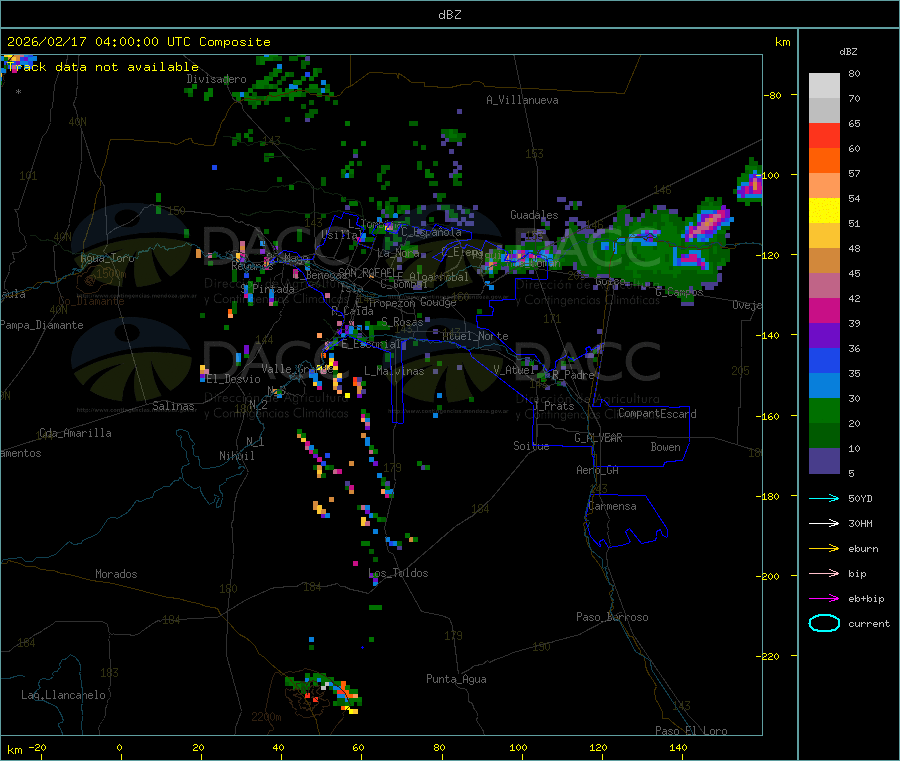Select the violet swatch between 39 and 36 dBZ
This screenshot has height=761, width=900.
pyautogui.click(x=824, y=336)
